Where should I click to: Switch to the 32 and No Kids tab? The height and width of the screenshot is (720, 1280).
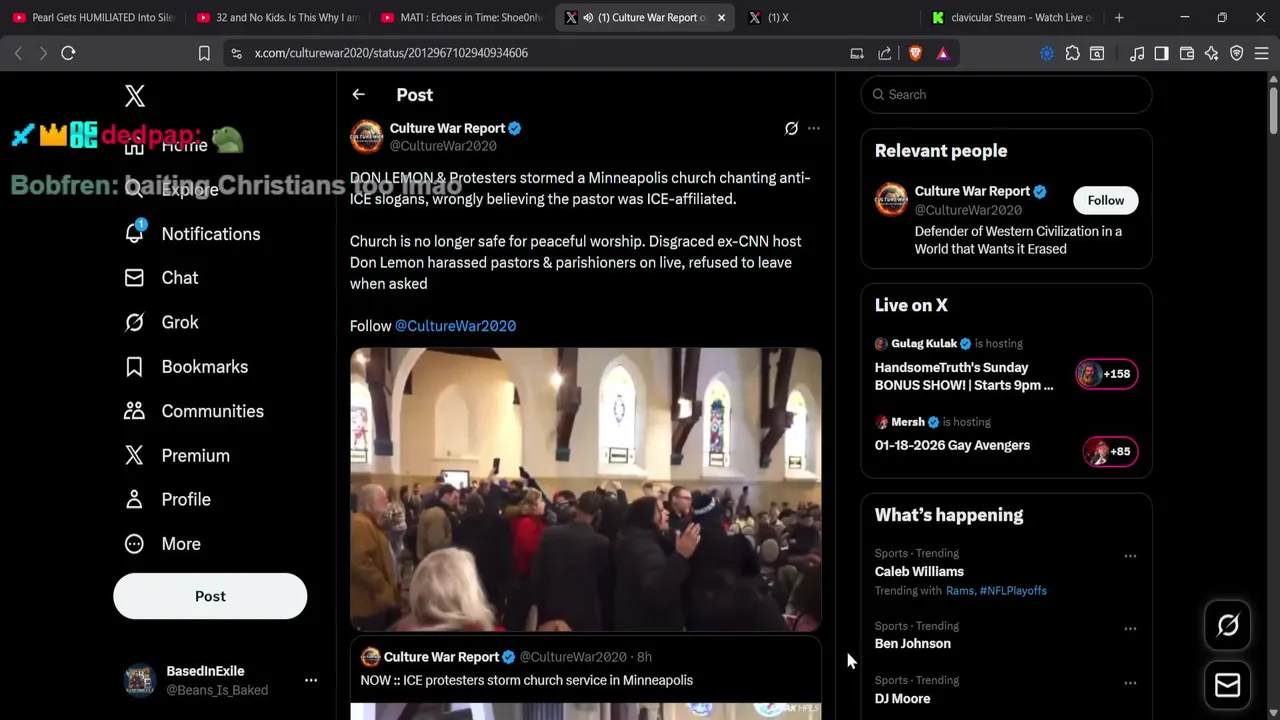click(x=278, y=17)
